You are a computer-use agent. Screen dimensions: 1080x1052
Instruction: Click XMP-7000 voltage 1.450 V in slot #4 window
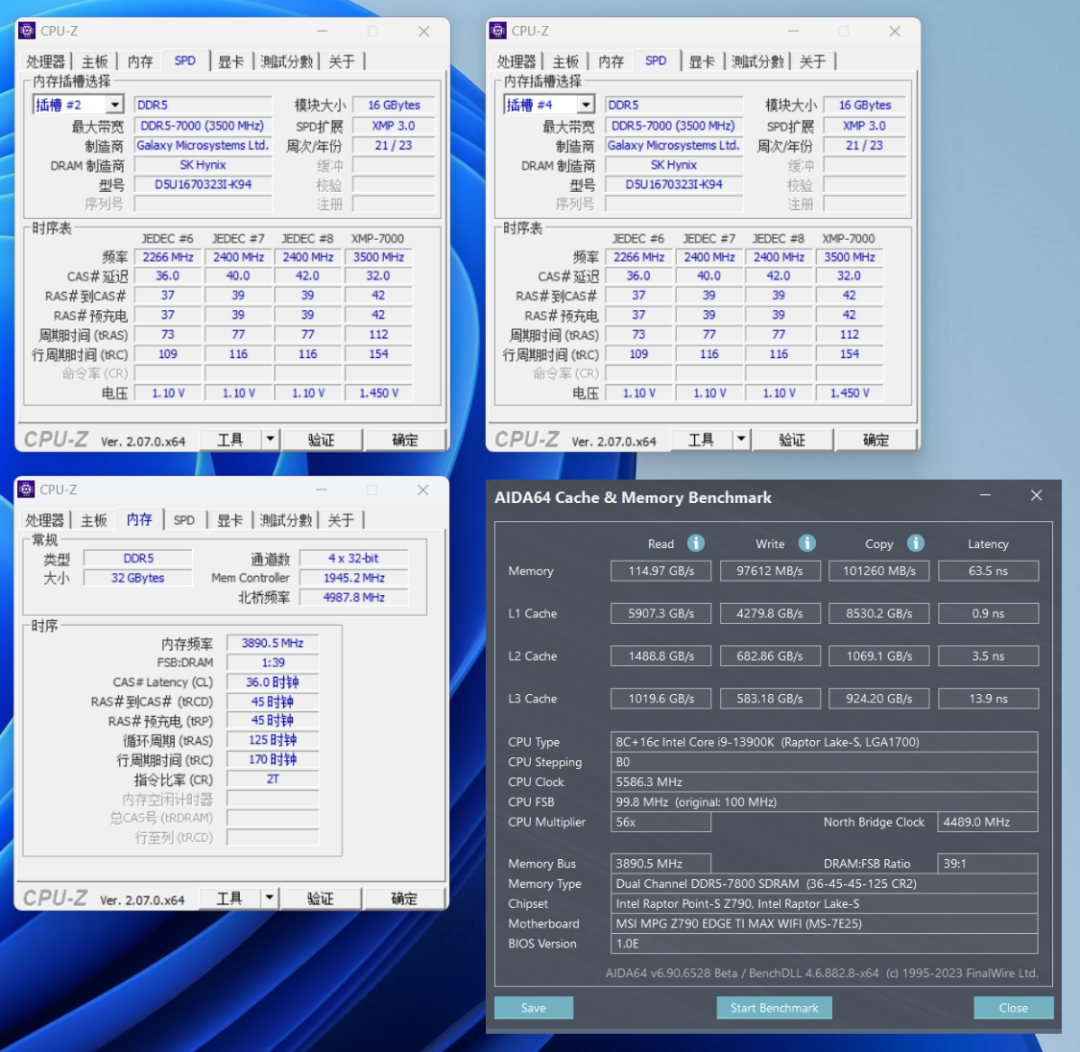click(849, 393)
